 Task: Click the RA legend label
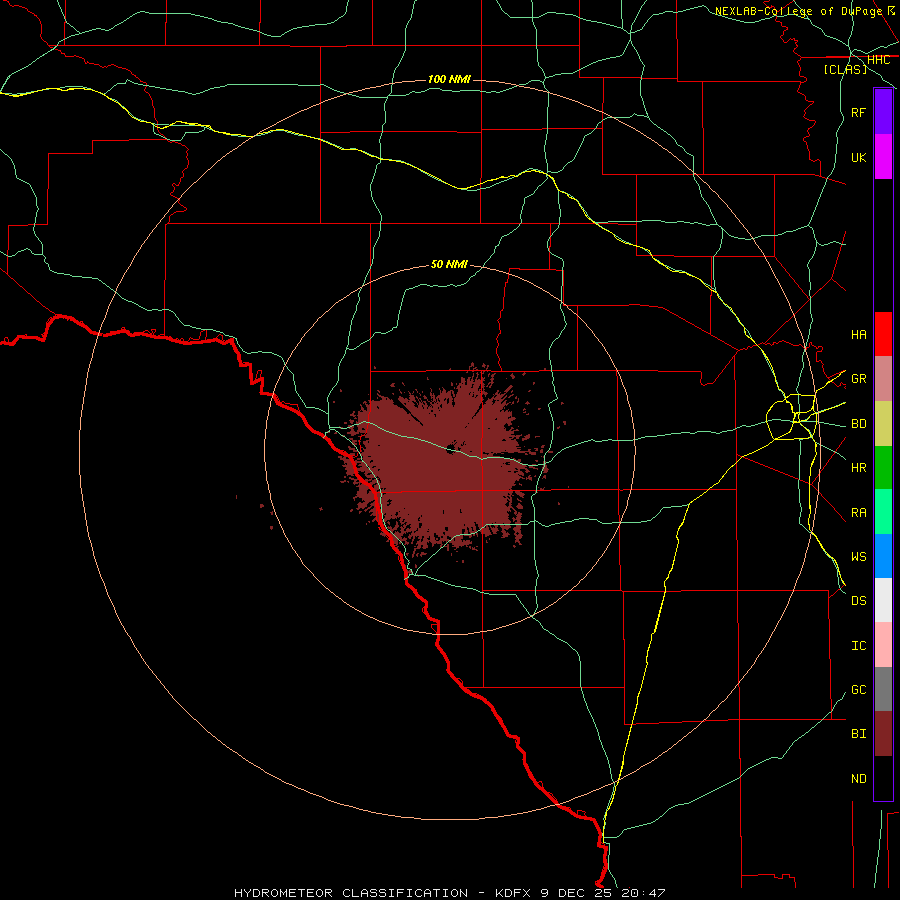point(858,513)
